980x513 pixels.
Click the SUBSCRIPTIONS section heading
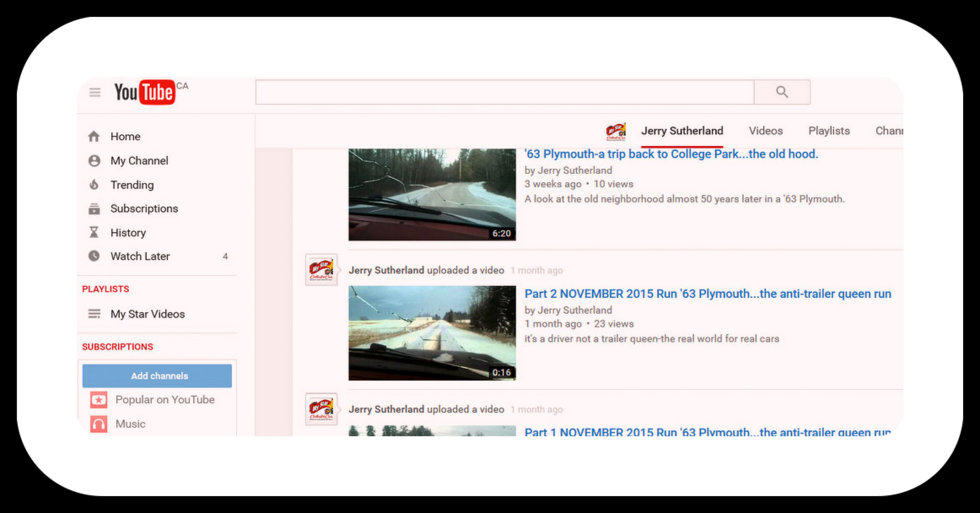(x=118, y=346)
